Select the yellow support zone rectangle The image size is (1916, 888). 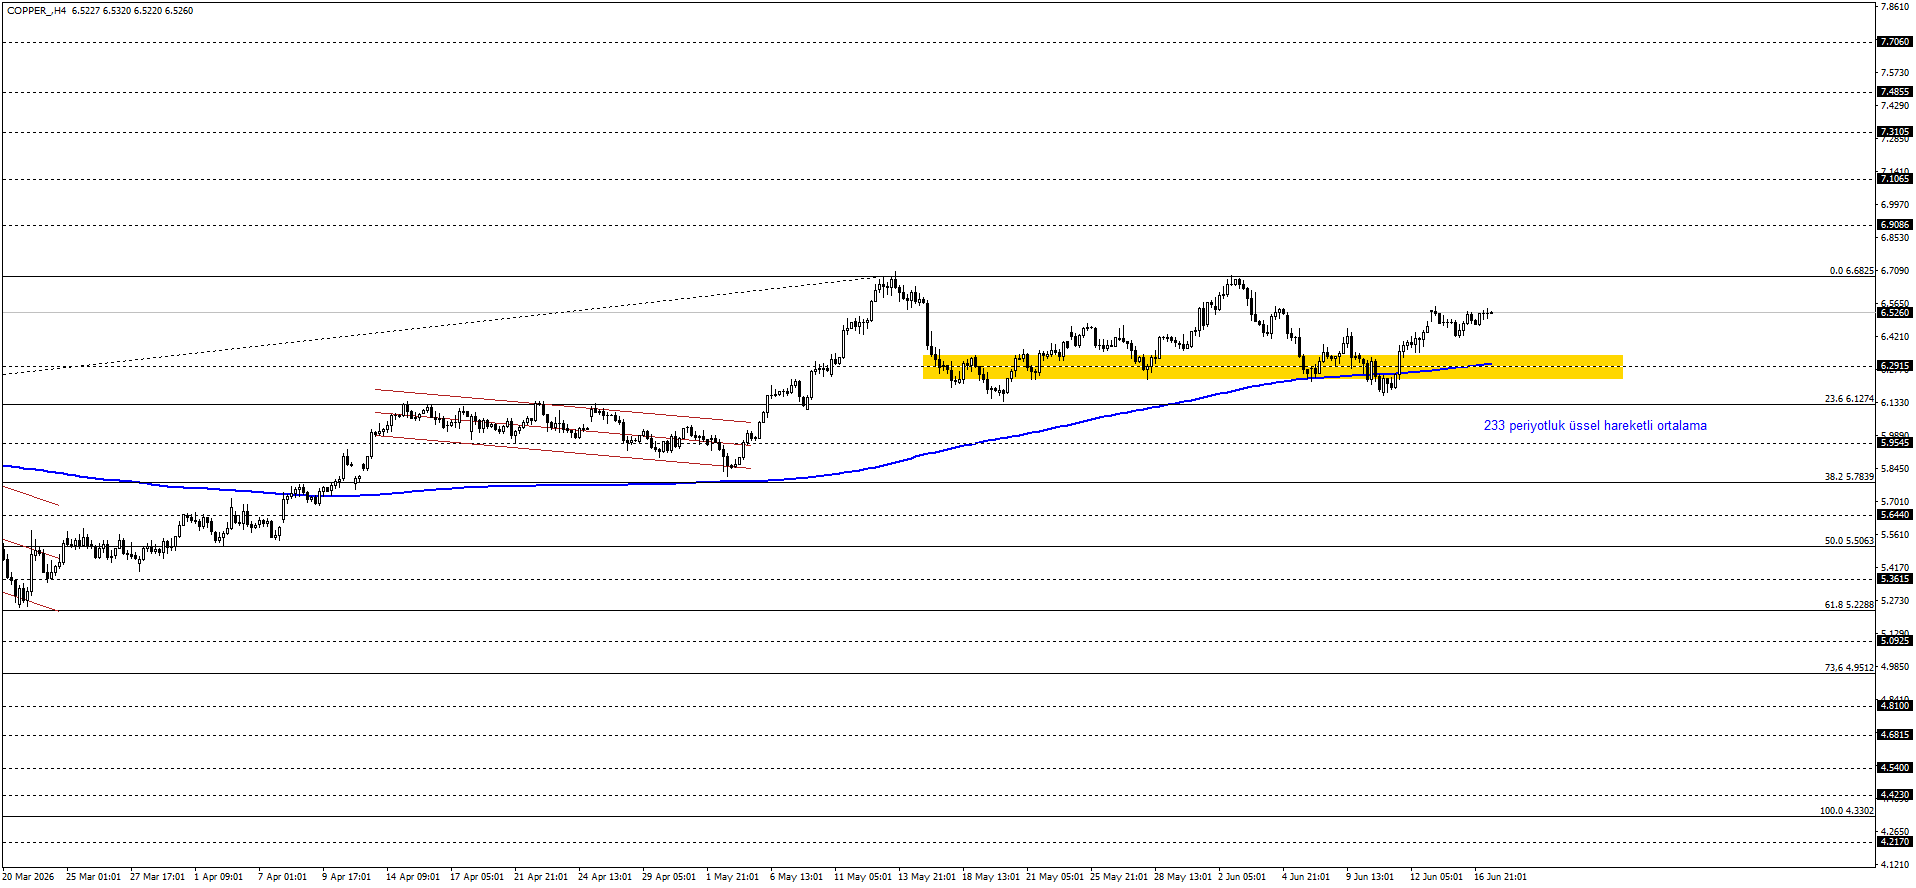click(1272, 367)
